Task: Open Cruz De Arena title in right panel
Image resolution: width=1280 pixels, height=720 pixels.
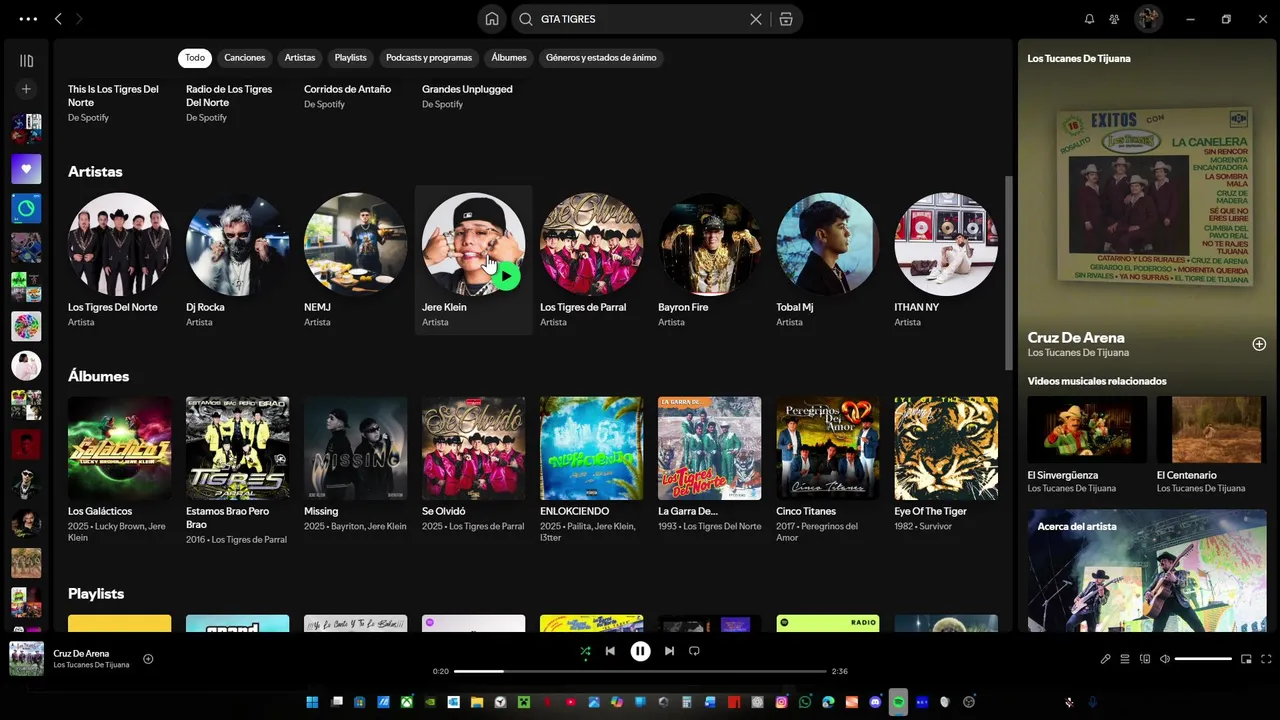Action: 1076,338
